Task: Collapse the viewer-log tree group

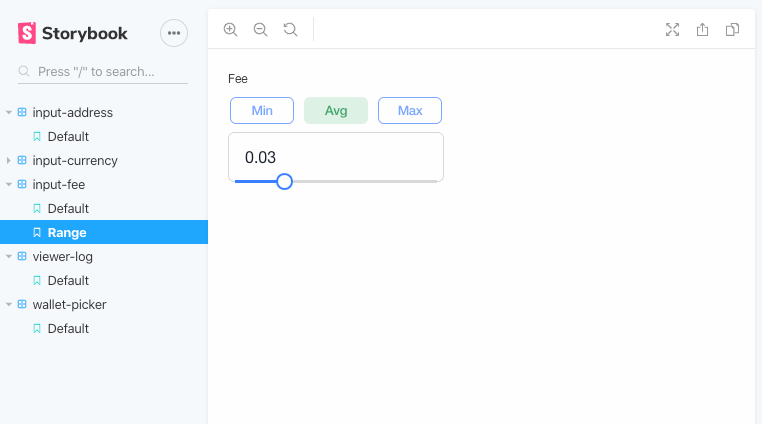Action: point(8,256)
